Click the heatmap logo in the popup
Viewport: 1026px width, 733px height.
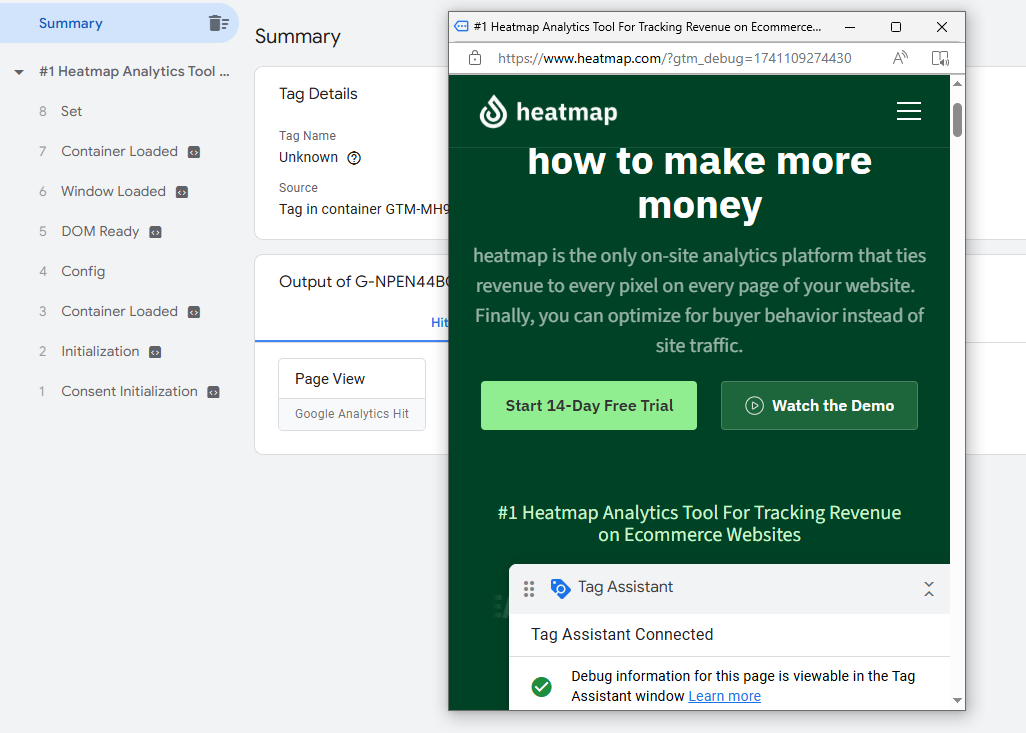tap(548, 111)
